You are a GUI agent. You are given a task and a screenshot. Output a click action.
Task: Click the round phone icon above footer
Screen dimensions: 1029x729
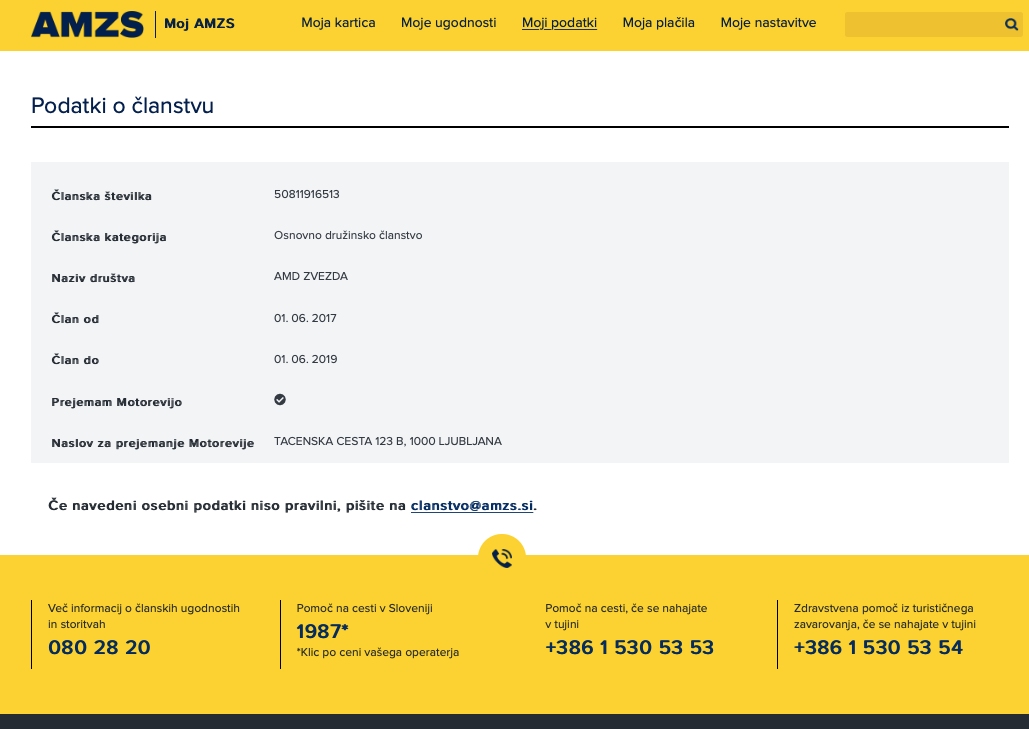pyautogui.click(x=502, y=558)
